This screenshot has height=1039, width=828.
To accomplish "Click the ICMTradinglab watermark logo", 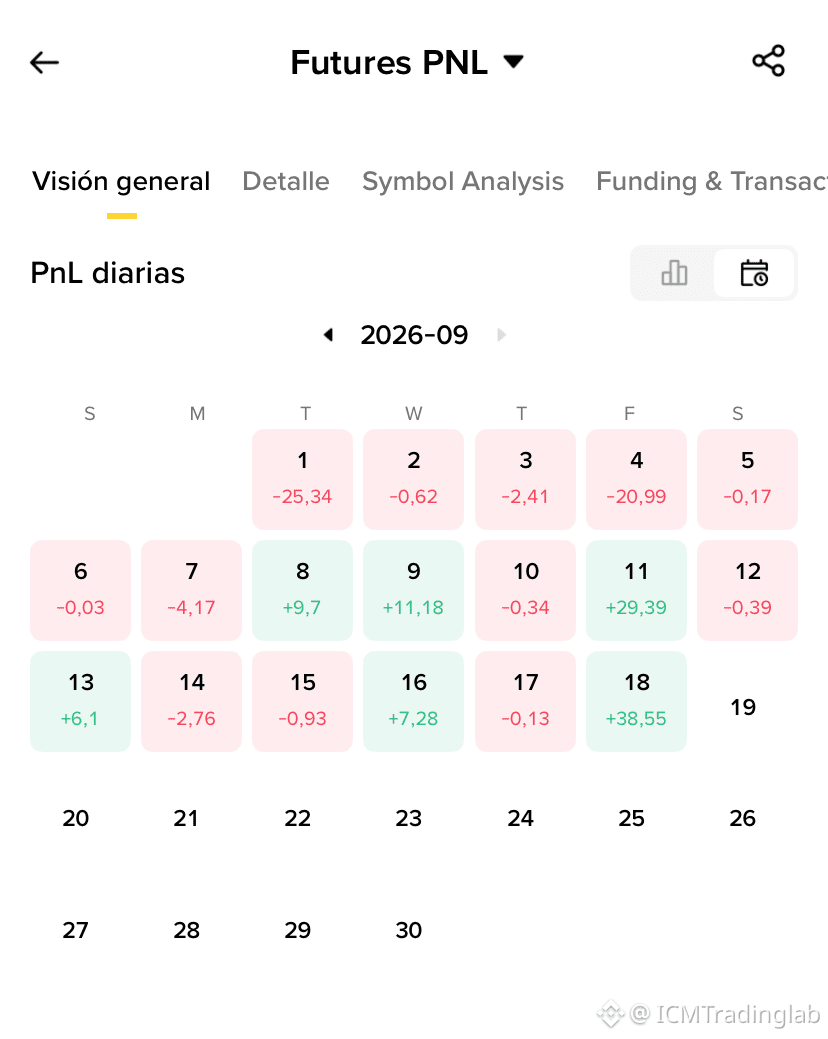I will (610, 1014).
